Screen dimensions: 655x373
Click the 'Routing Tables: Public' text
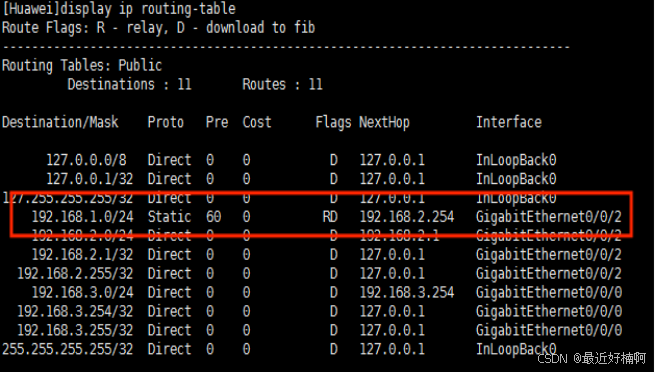pyautogui.click(x=82, y=66)
